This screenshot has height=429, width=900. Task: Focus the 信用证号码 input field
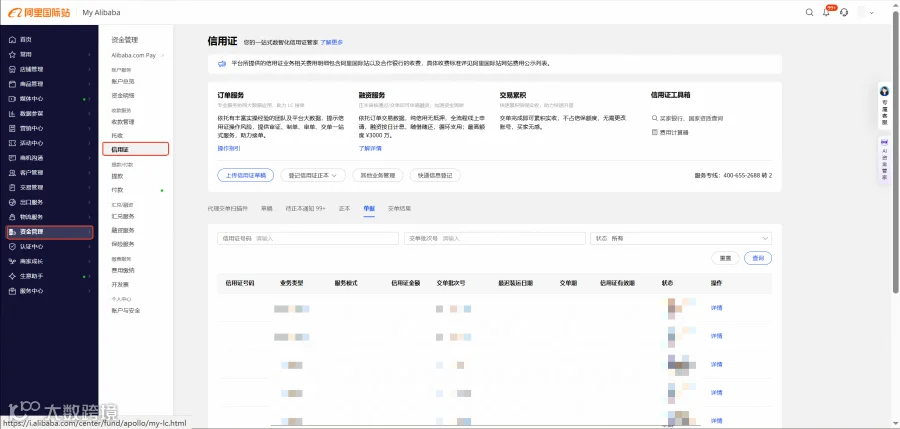click(308, 238)
